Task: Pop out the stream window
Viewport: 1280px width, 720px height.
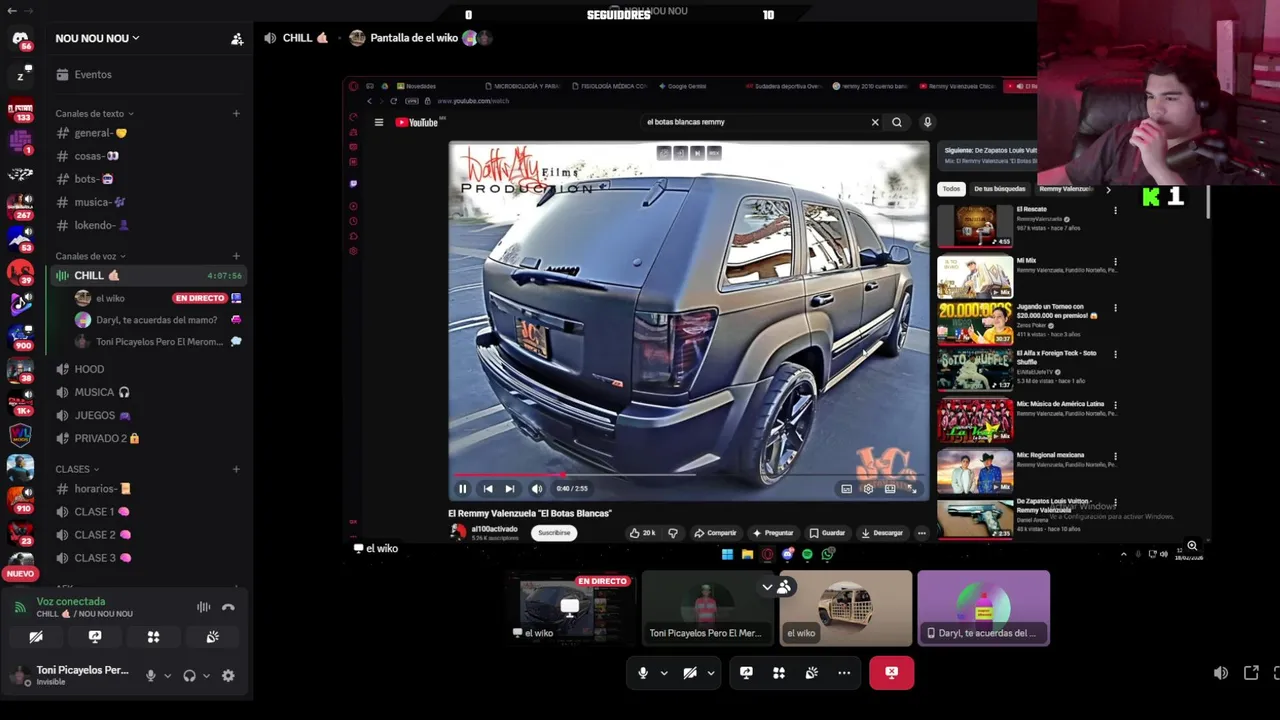Action: click(1251, 673)
